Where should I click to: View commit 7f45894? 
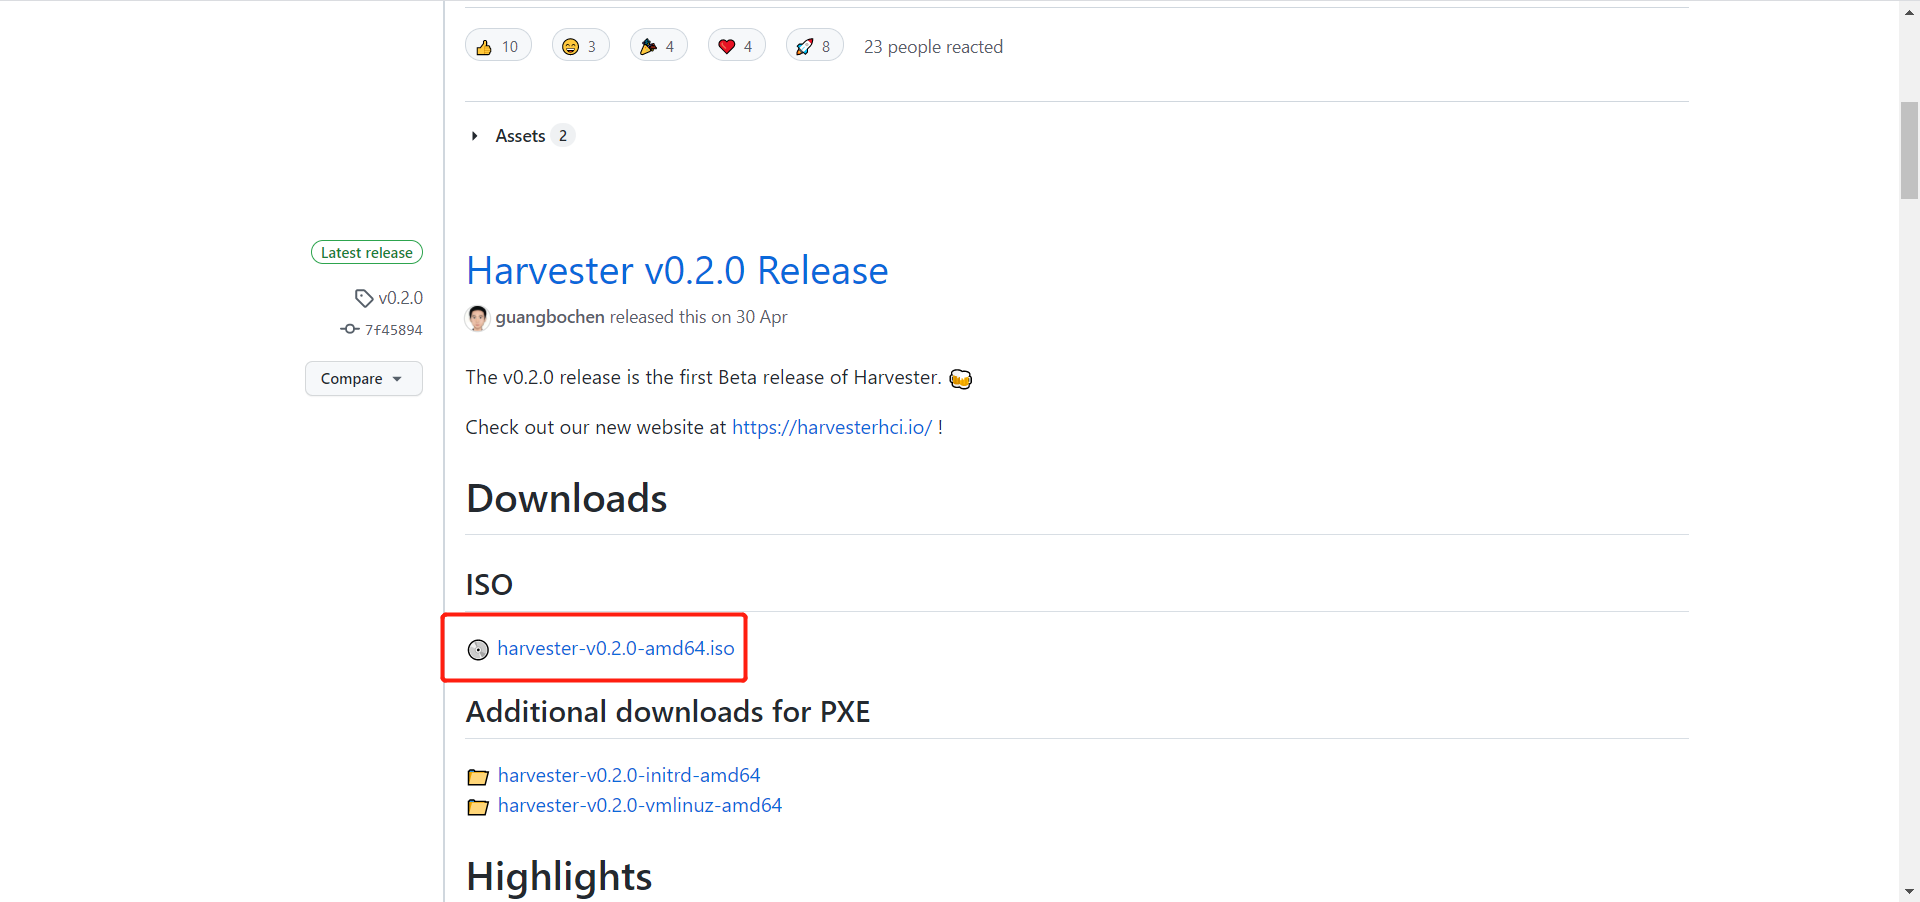(394, 330)
